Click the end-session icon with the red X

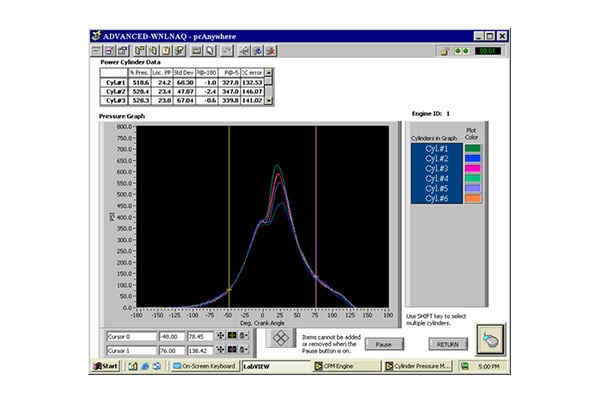pyautogui.click(x=270, y=51)
